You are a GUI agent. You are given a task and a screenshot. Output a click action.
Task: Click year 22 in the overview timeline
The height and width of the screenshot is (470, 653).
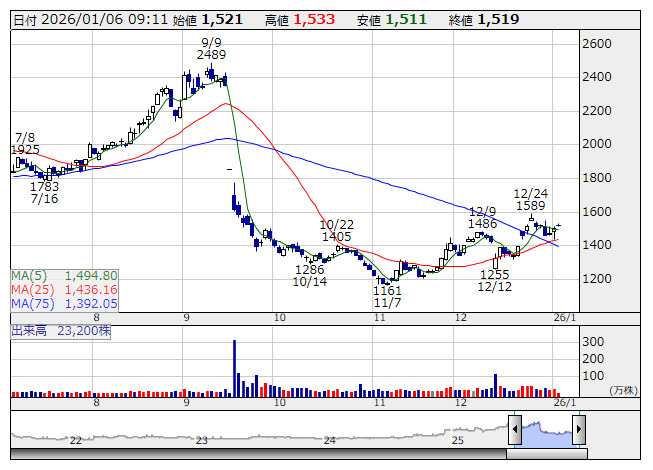click(76, 440)
